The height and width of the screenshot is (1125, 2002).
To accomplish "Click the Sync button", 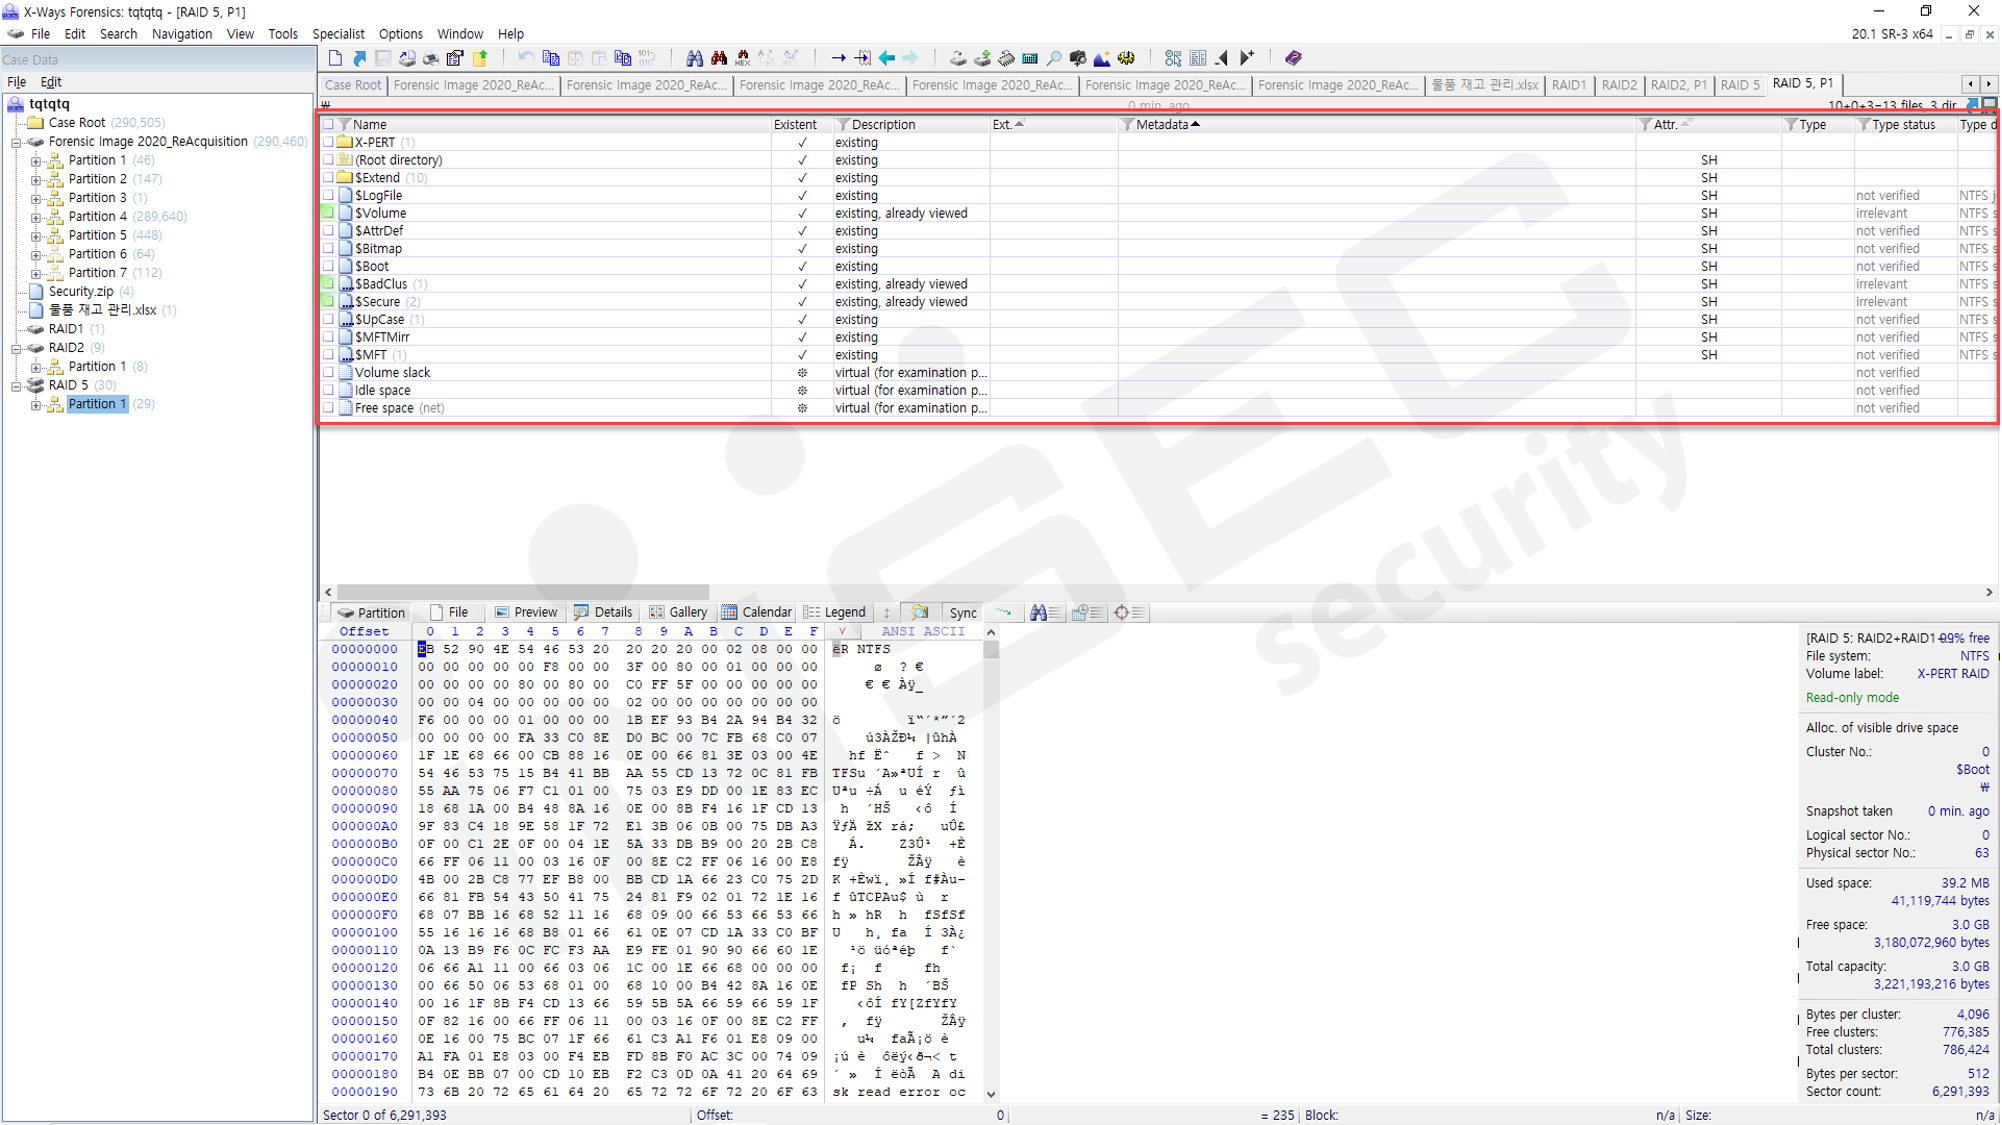I will click(962, 612).
